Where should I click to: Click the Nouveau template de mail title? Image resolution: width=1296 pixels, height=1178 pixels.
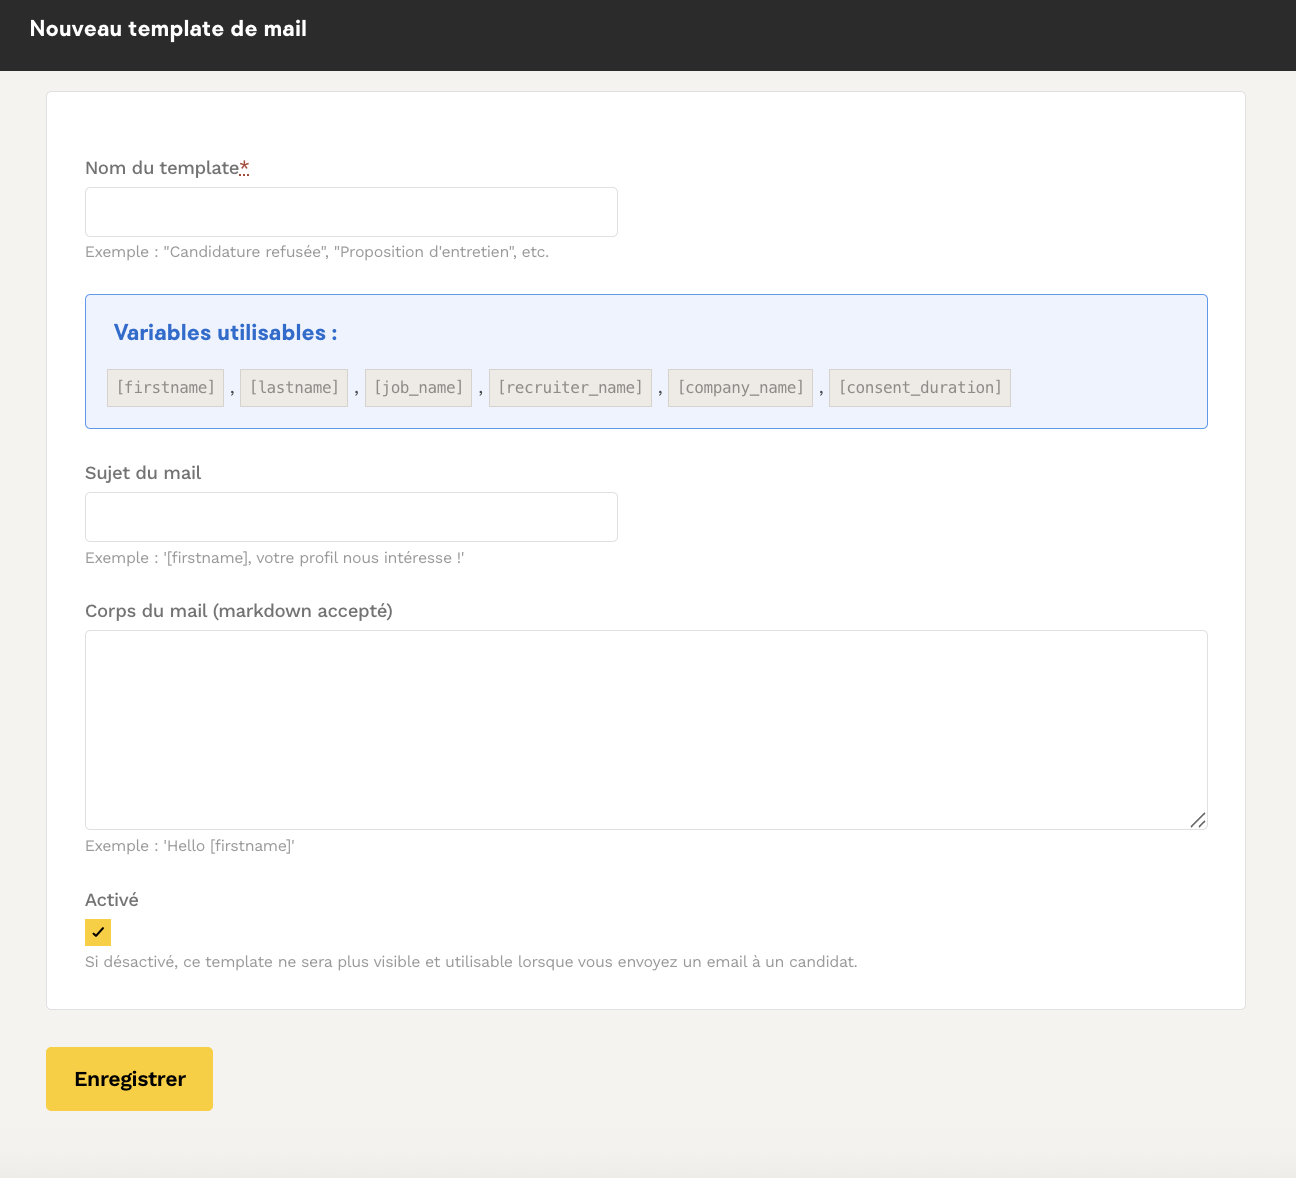click(168, 29)
